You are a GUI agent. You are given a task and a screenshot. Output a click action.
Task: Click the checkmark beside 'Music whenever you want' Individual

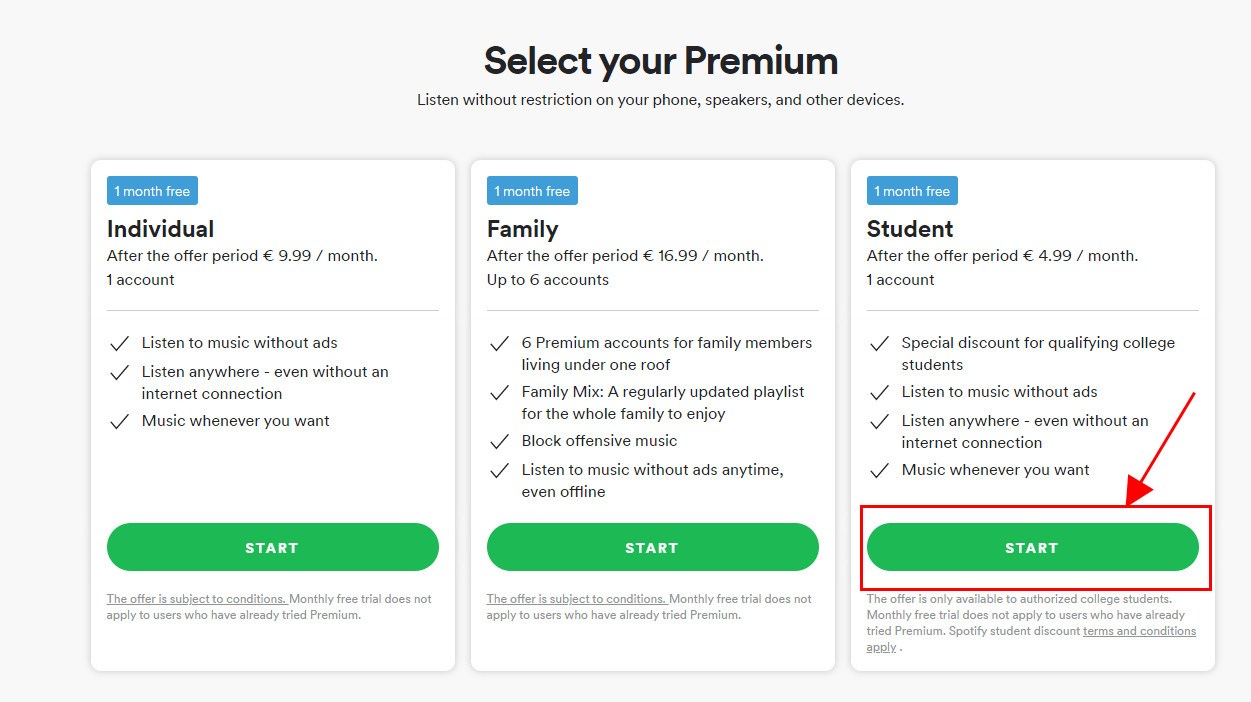tap(120, 421)
